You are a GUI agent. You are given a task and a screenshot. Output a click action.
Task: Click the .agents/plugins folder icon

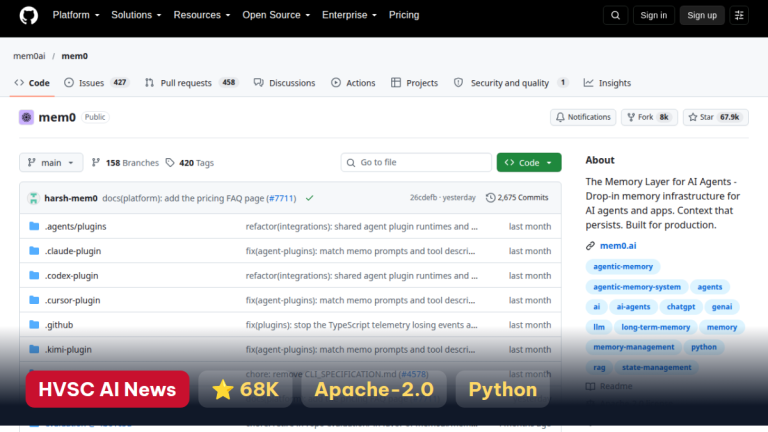[34, 226]
